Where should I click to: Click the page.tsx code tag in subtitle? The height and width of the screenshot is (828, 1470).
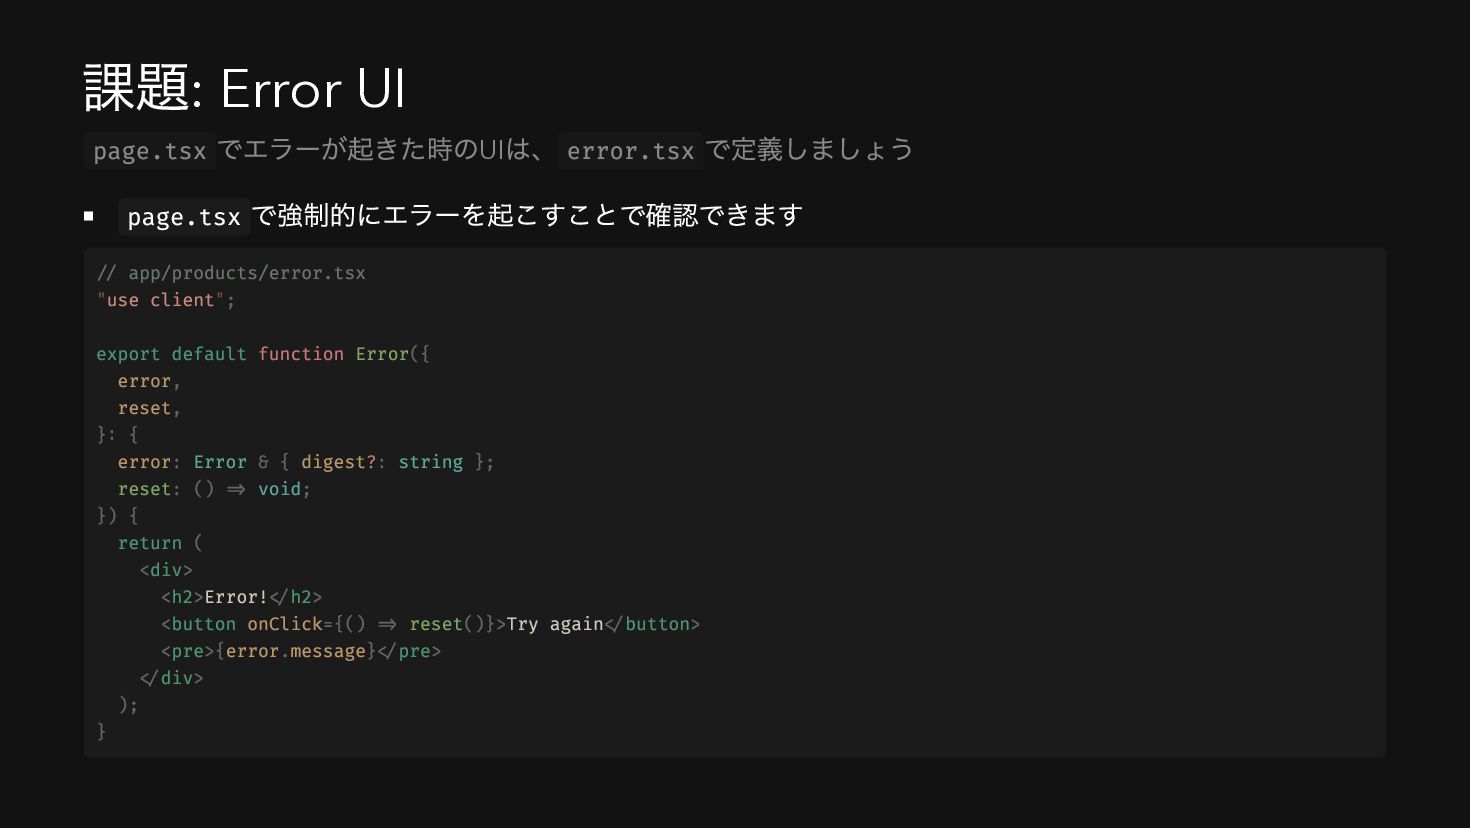coord(150,151)
